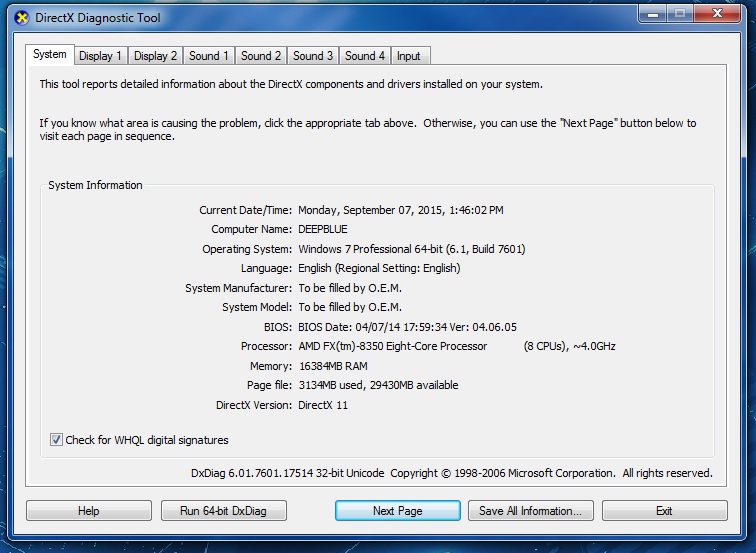Click the DxDiag 6.01.7601.17514 version text
The width and height of the screenshot is (756, 553).
pyautogui.click(x=288, y=473)
